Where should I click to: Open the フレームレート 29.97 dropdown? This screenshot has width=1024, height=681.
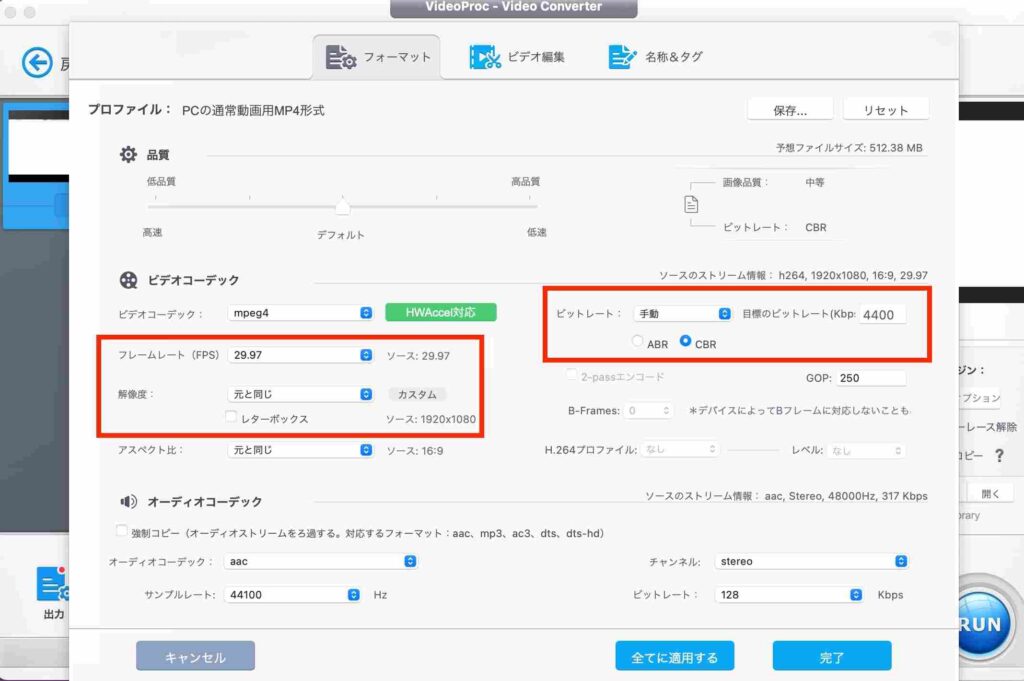300,355
